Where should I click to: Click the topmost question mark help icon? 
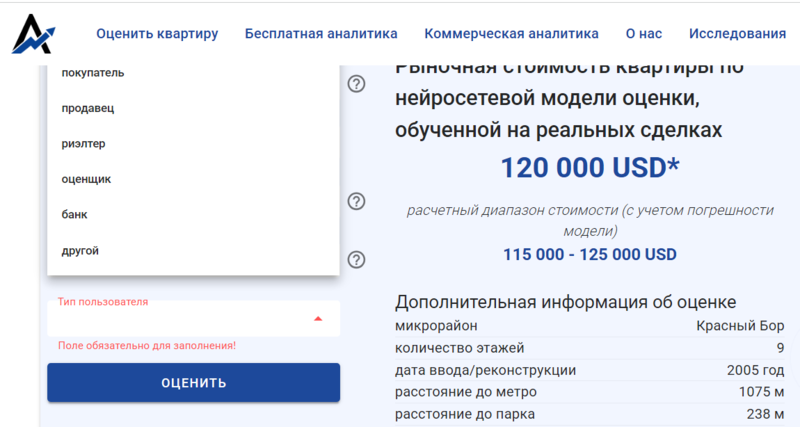pos(356,85)
